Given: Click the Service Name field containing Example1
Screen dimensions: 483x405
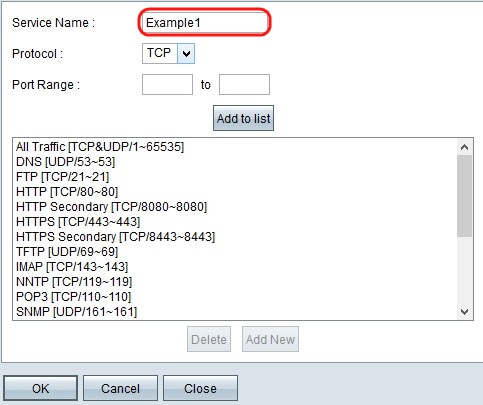Looking at the screenshot, I should point(204,23).
